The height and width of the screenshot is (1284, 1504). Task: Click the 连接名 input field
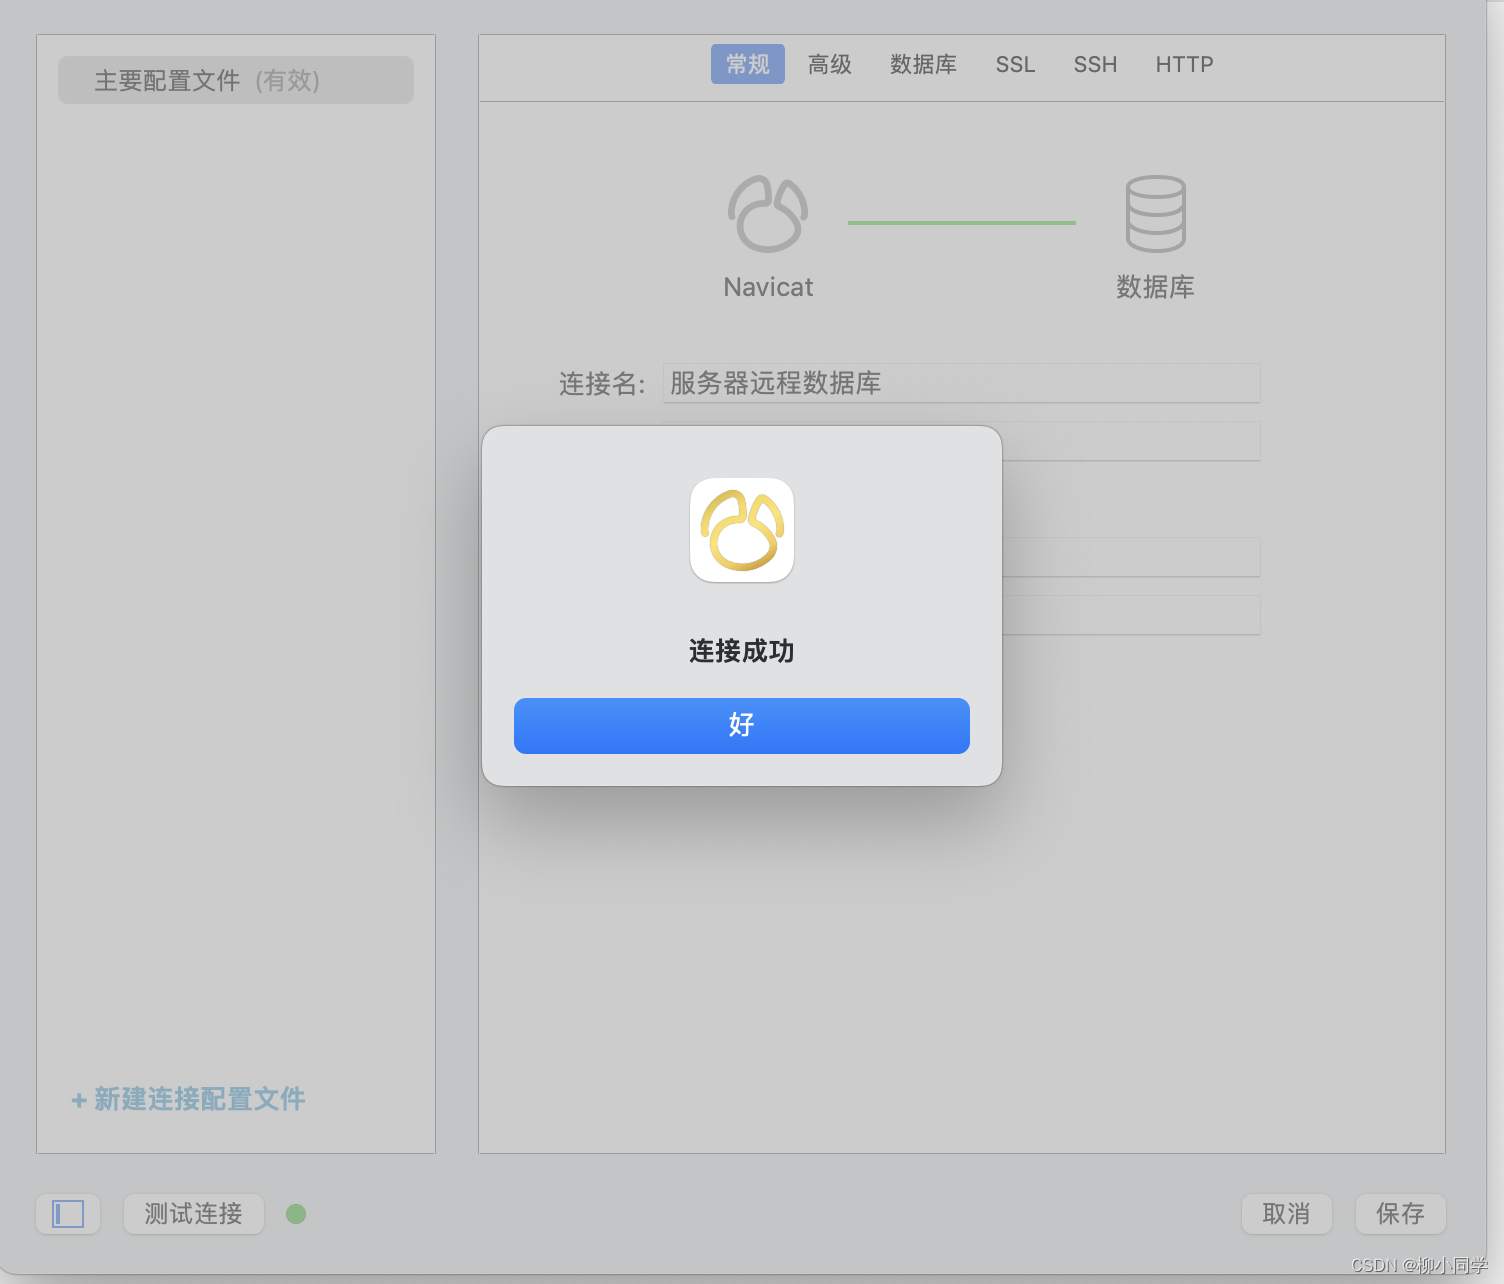point(961,383)
